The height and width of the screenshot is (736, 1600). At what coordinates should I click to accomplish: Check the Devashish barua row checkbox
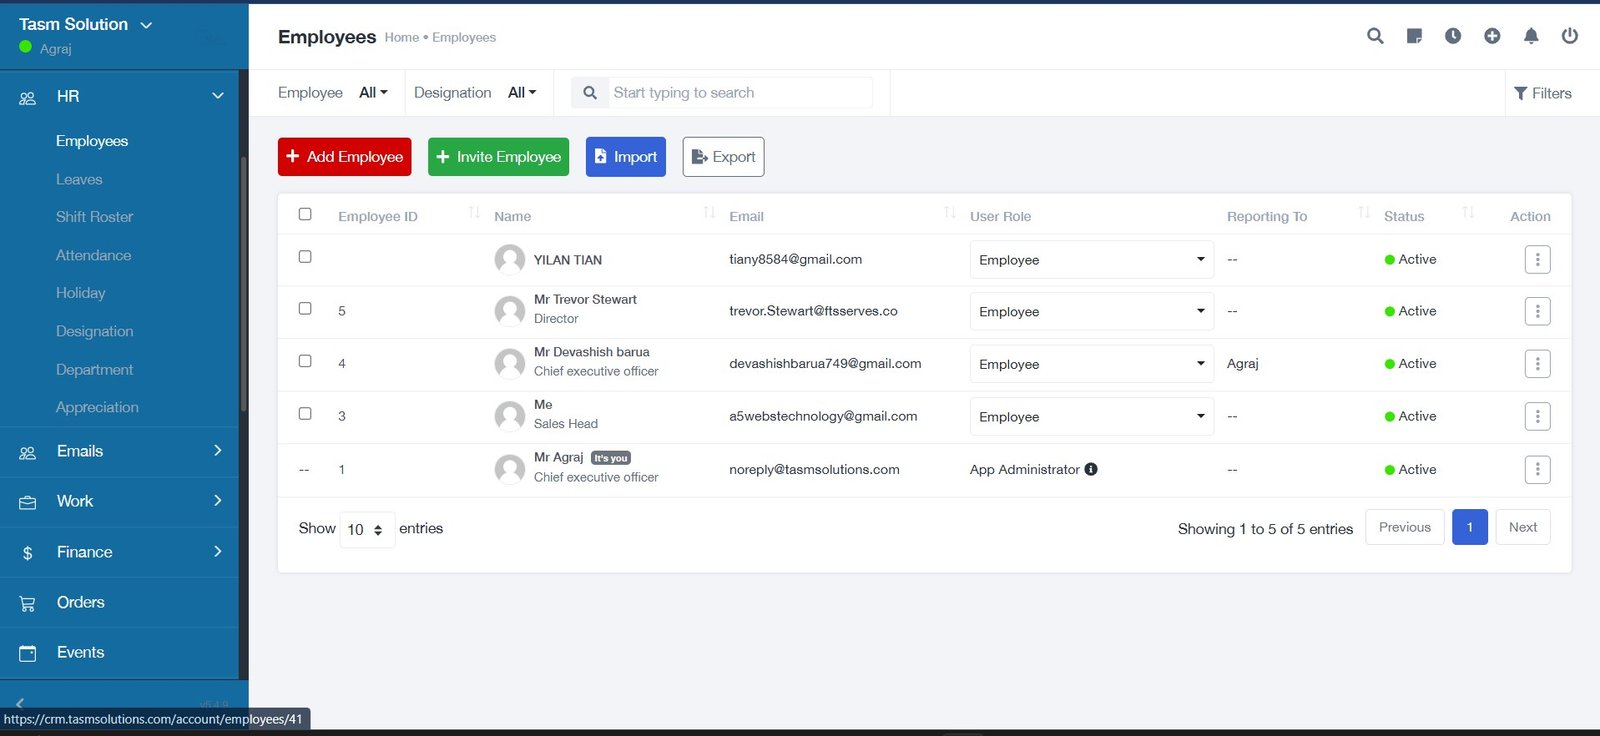tap(305, 361)
